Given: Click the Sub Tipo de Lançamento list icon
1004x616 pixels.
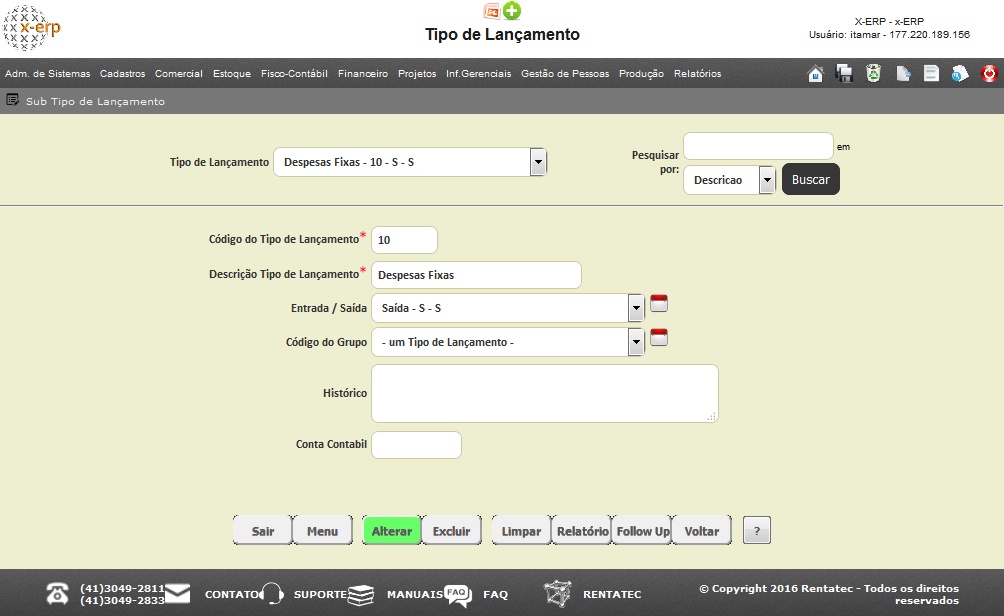Looking at the screenshot, I should pos(12,100).
